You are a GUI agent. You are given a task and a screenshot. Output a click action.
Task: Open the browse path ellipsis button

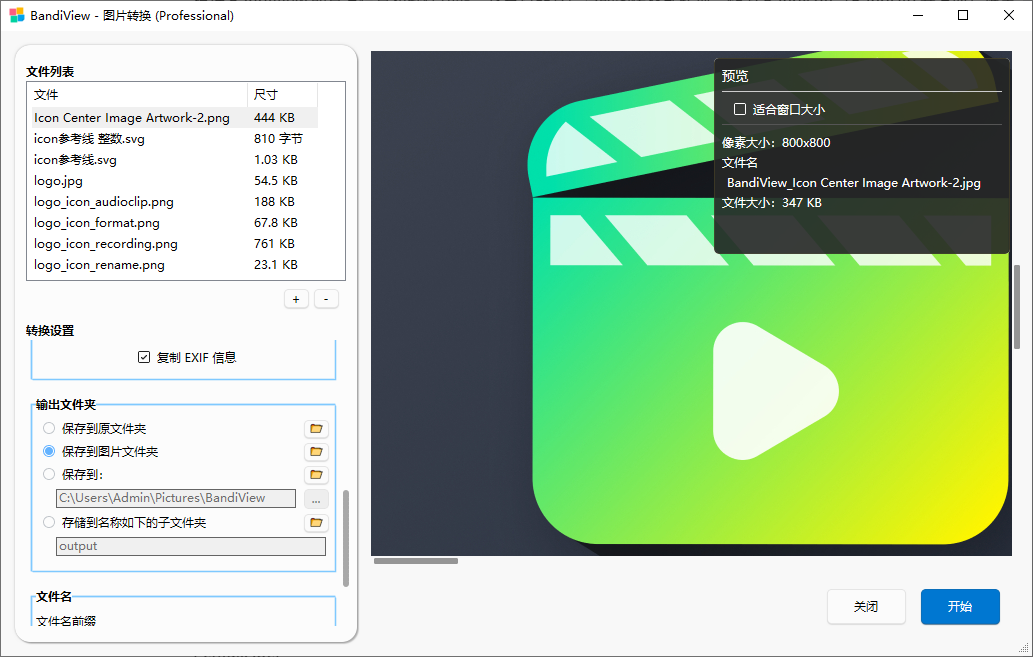point(316,498)
